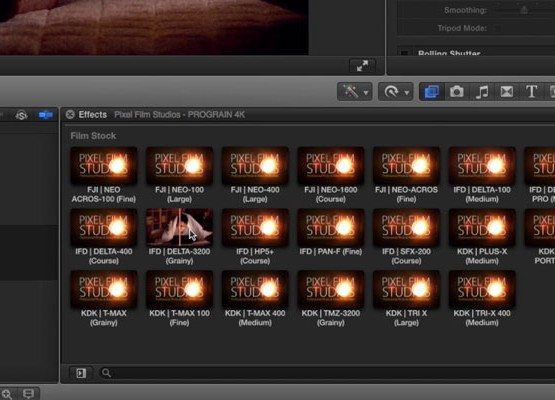Close the Effects browser panel
The image size is (555, 400).
70,114
